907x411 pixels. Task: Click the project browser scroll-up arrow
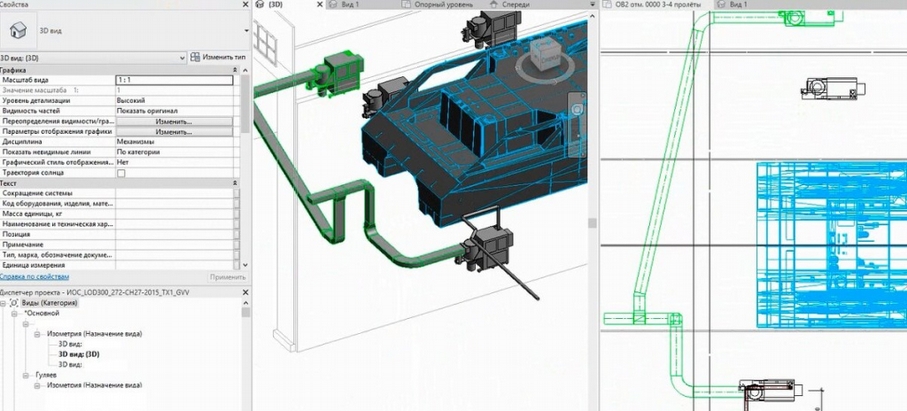point(245,303)
